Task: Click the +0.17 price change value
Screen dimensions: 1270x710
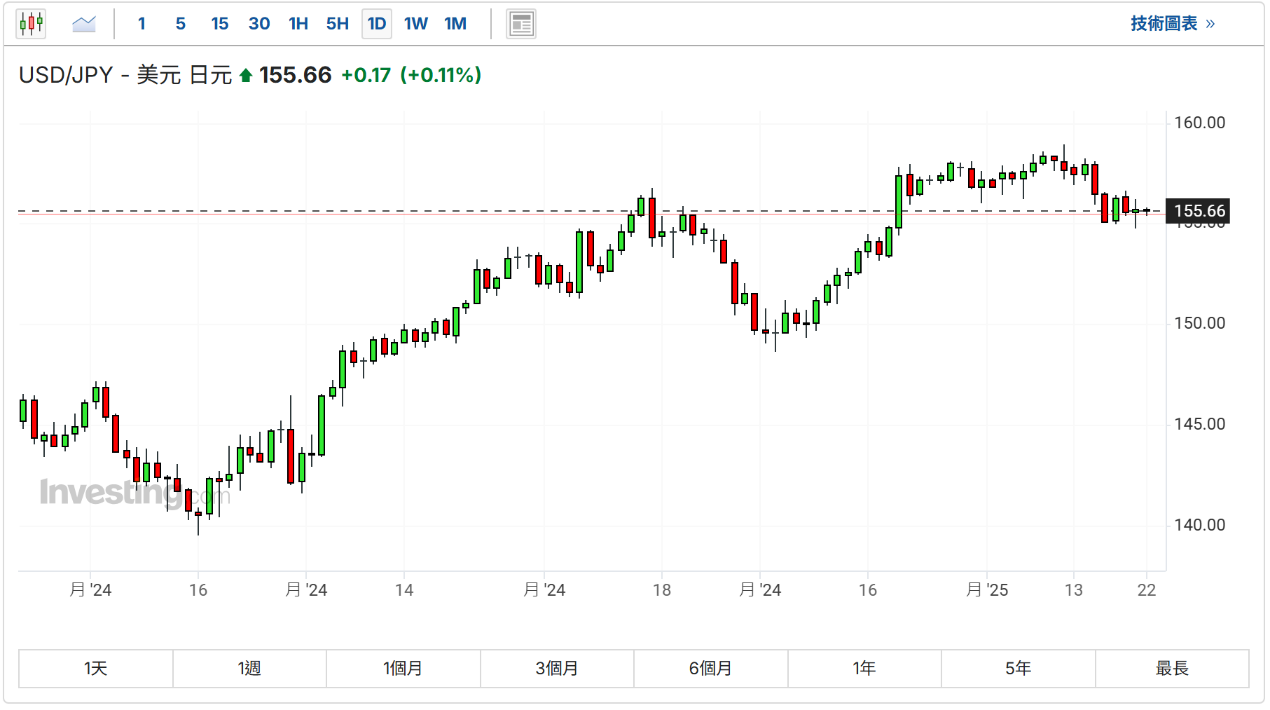Action: click(x=365, y=75)
